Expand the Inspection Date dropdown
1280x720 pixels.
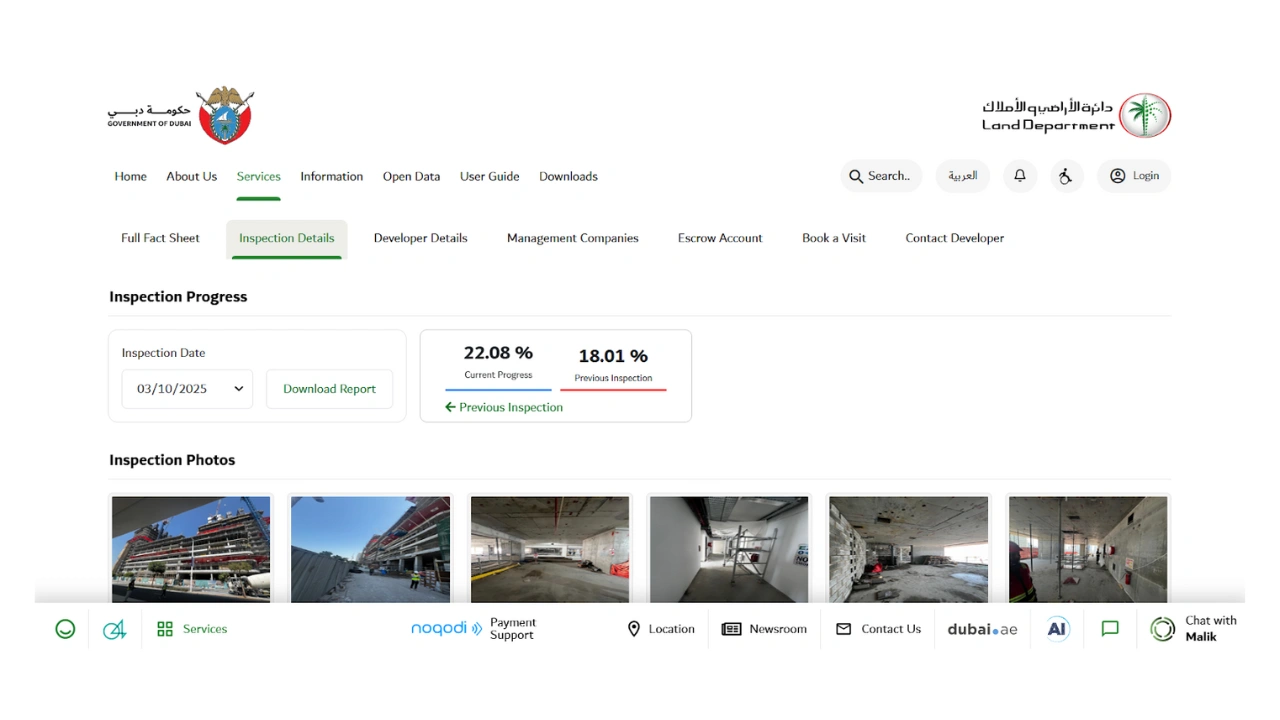[187, 389]
